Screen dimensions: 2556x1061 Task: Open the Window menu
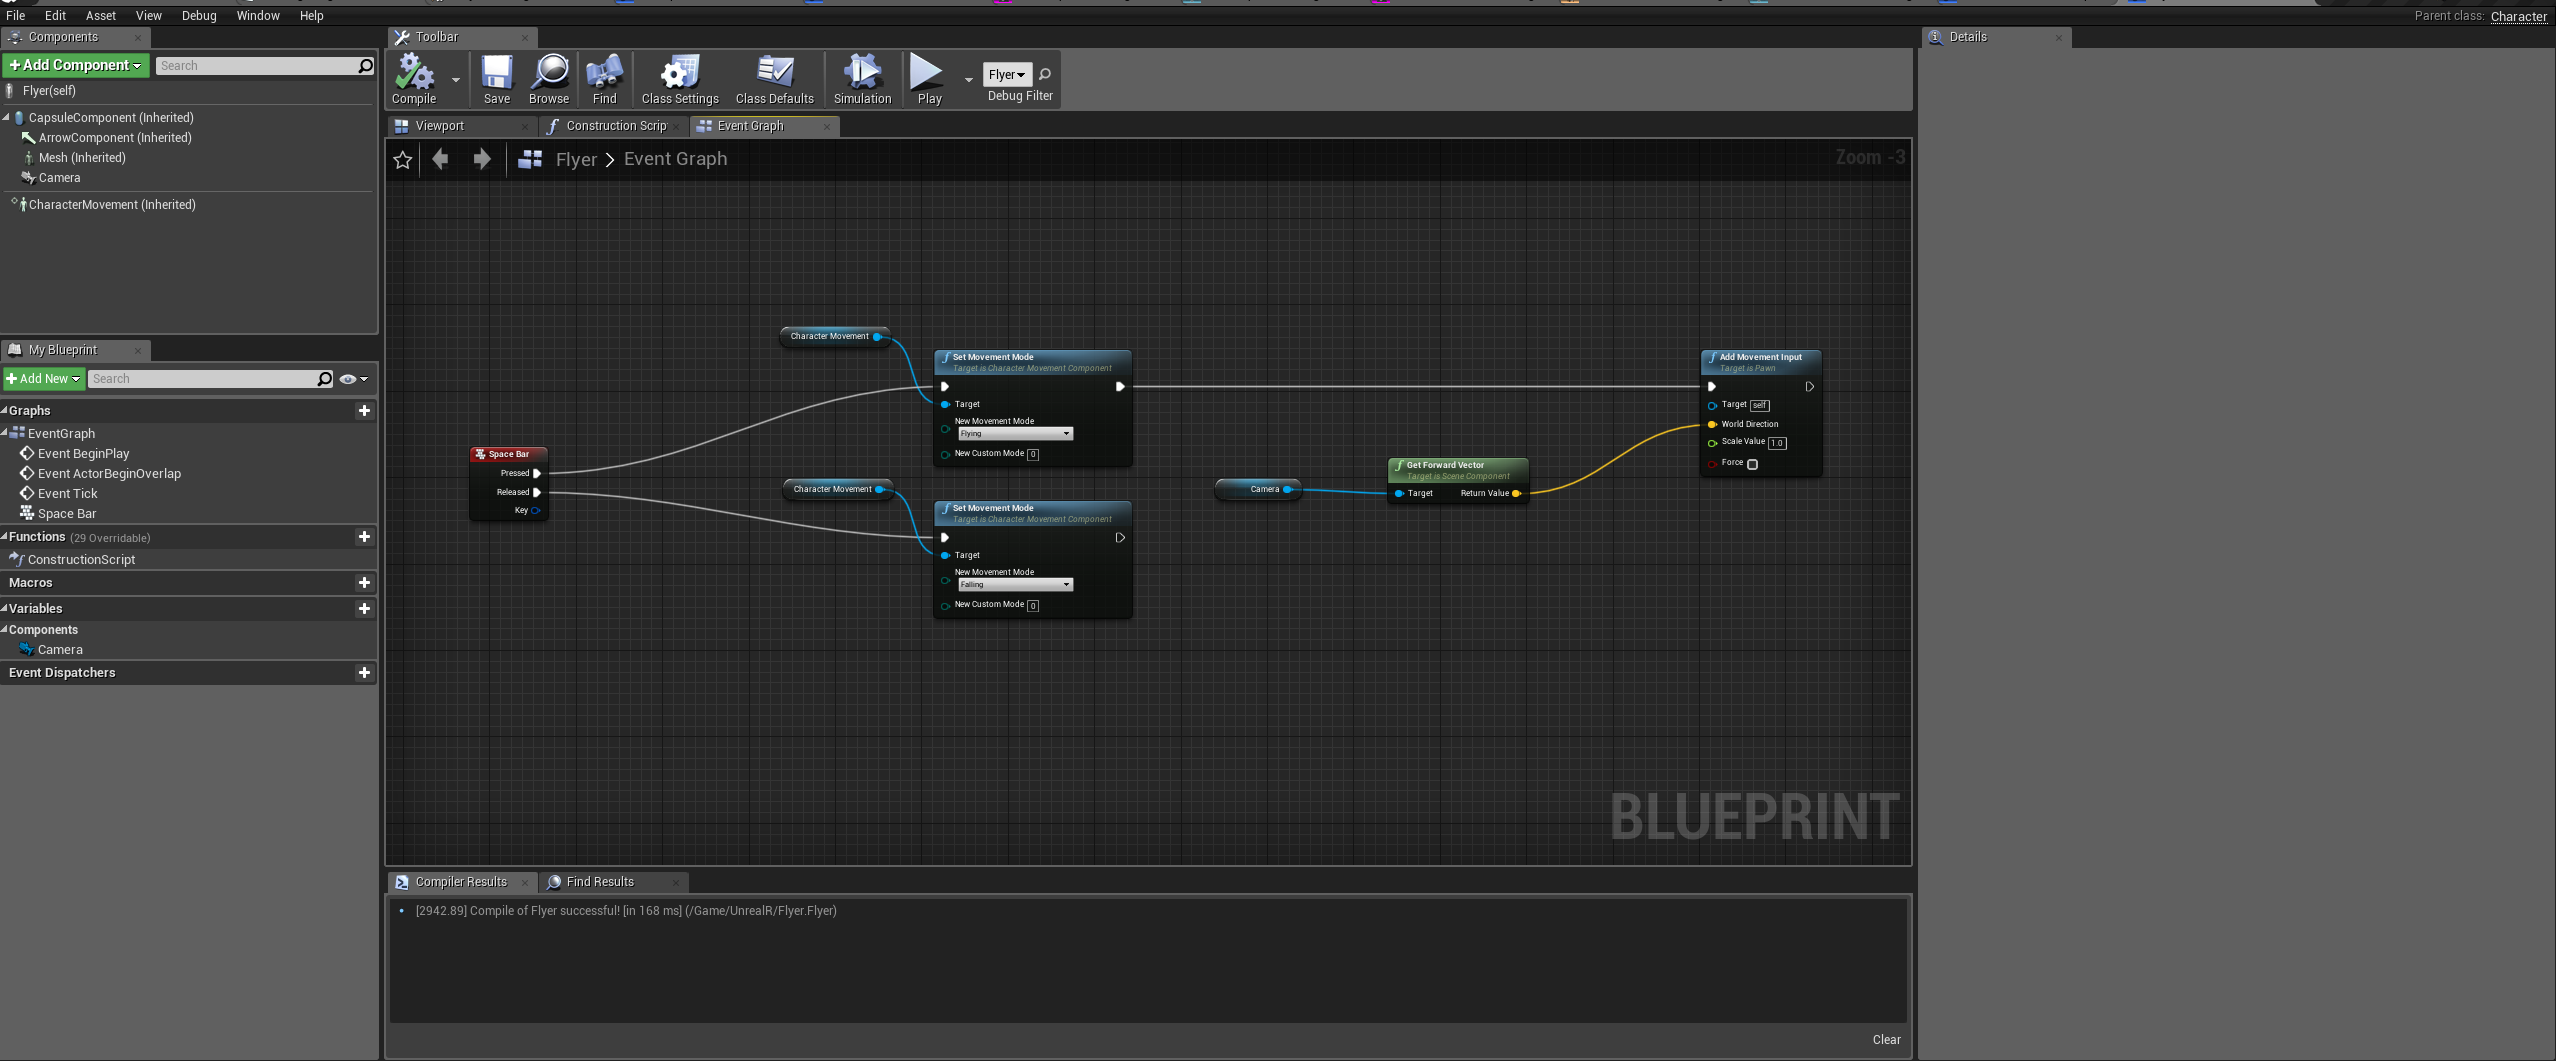coord(257,15)
